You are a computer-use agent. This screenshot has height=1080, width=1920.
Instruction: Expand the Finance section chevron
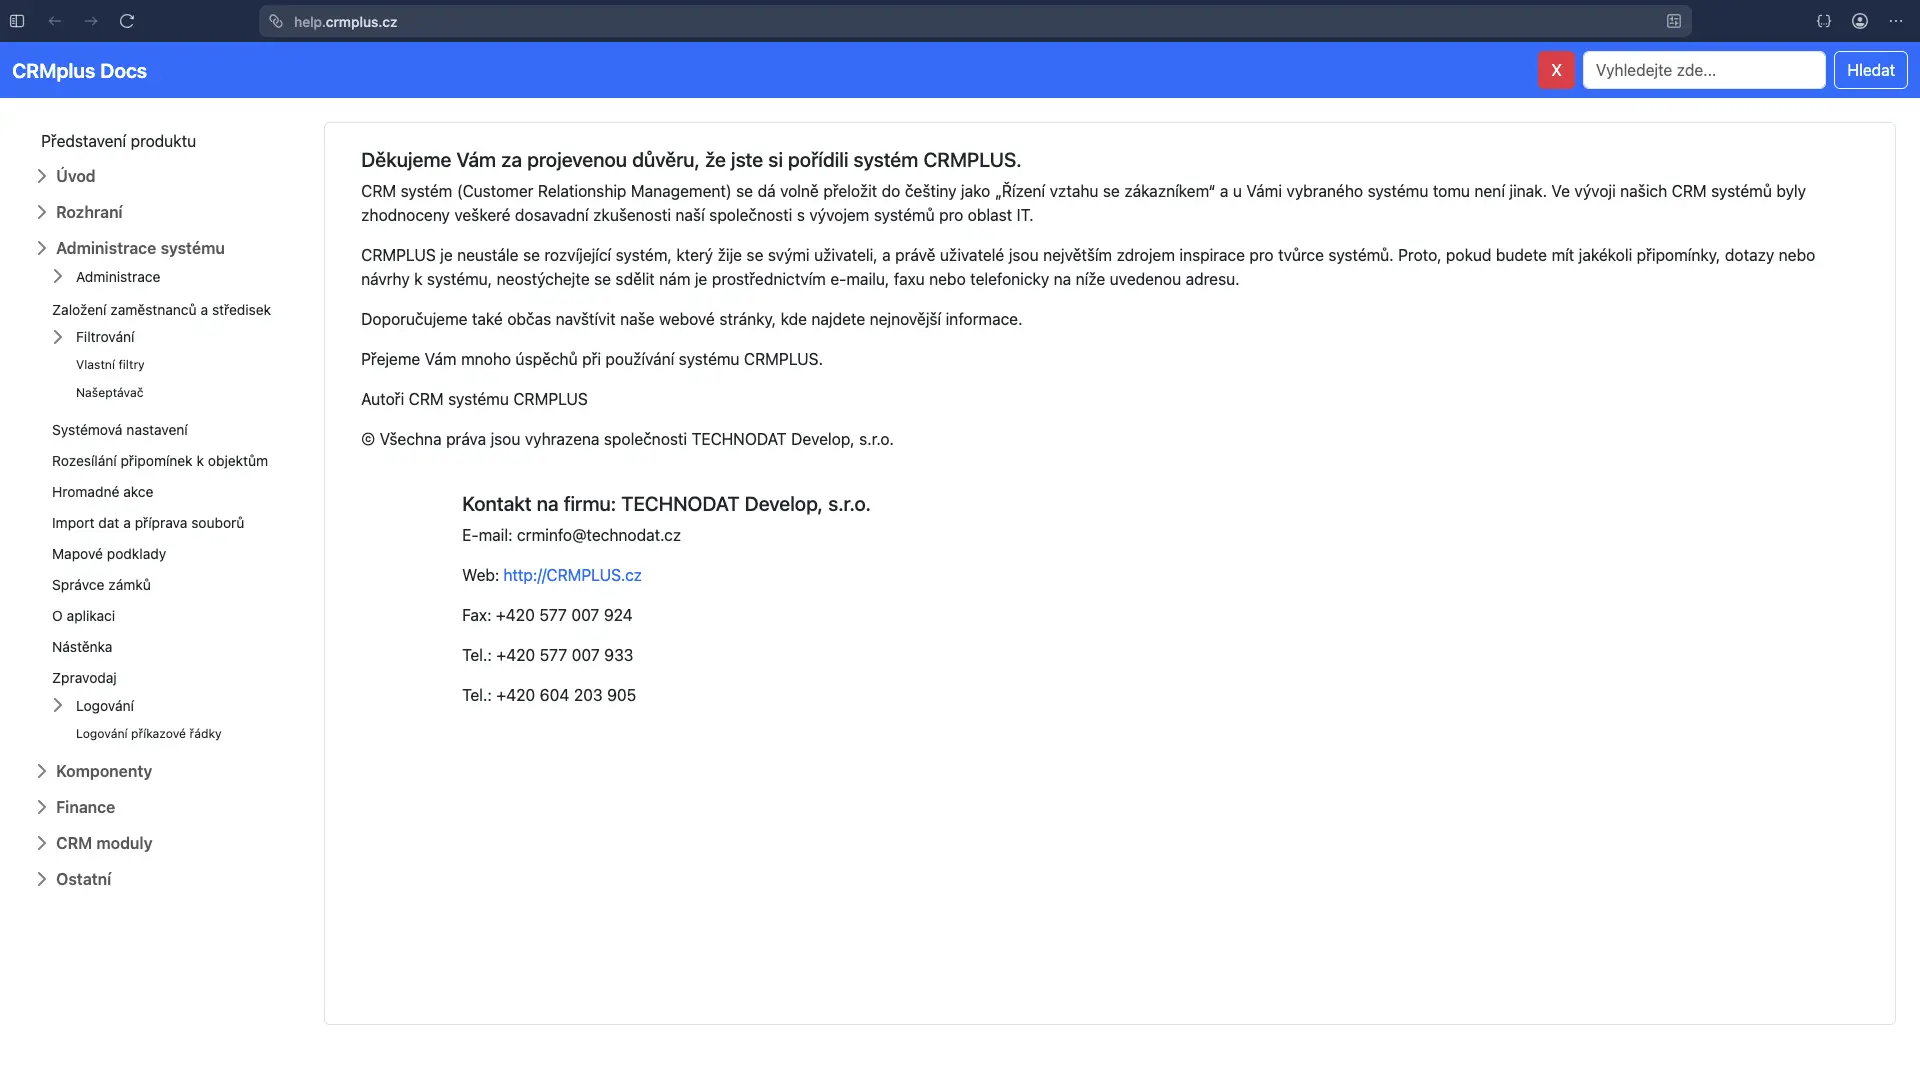[x=42, y=807]
